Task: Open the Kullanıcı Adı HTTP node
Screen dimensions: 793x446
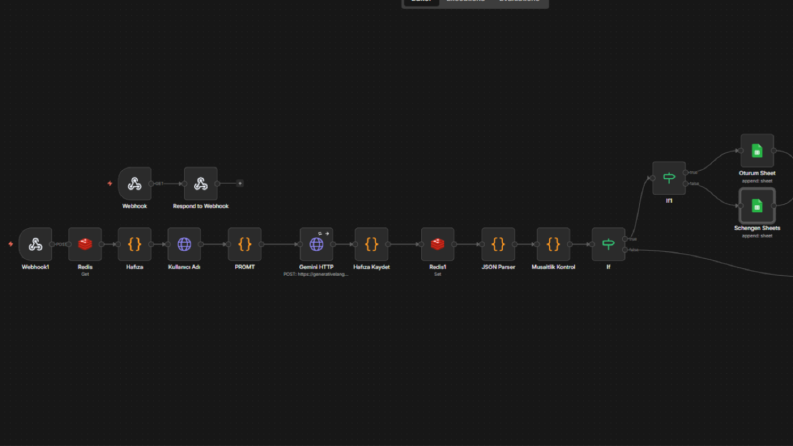Action: pyautogui.click(x=184, y=244)
